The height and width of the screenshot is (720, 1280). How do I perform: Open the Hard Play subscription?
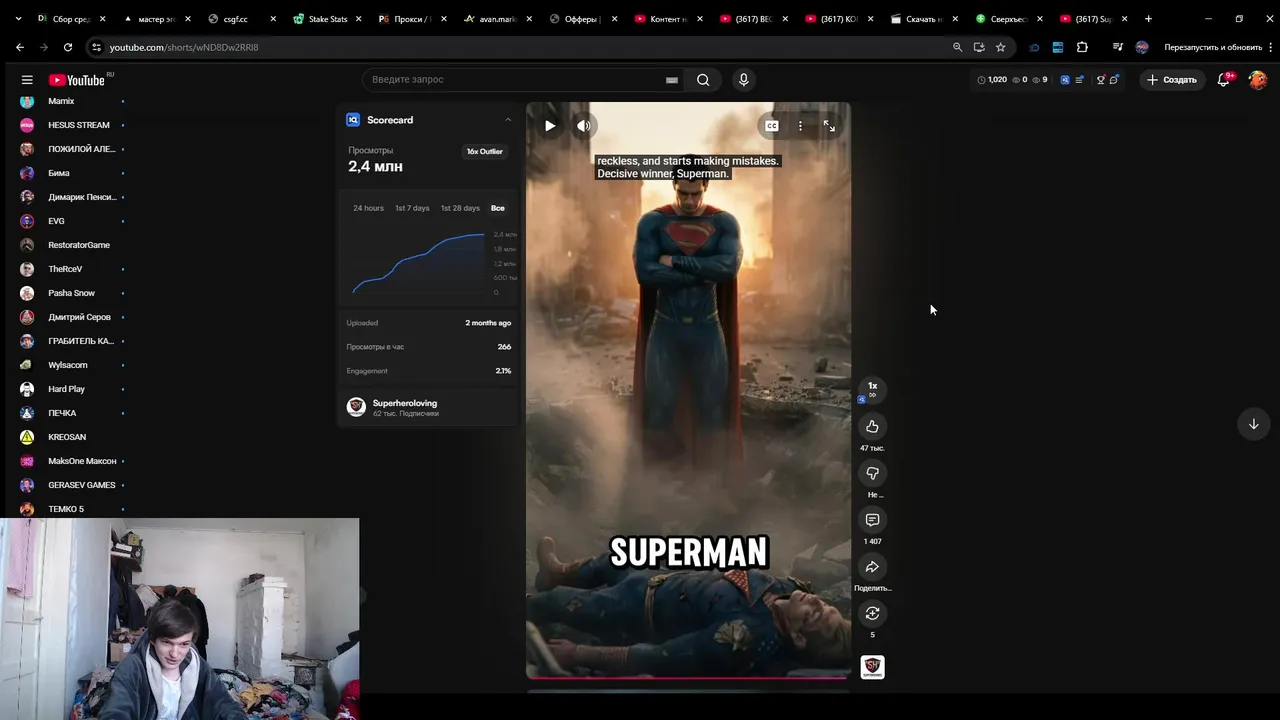(66, 389)
